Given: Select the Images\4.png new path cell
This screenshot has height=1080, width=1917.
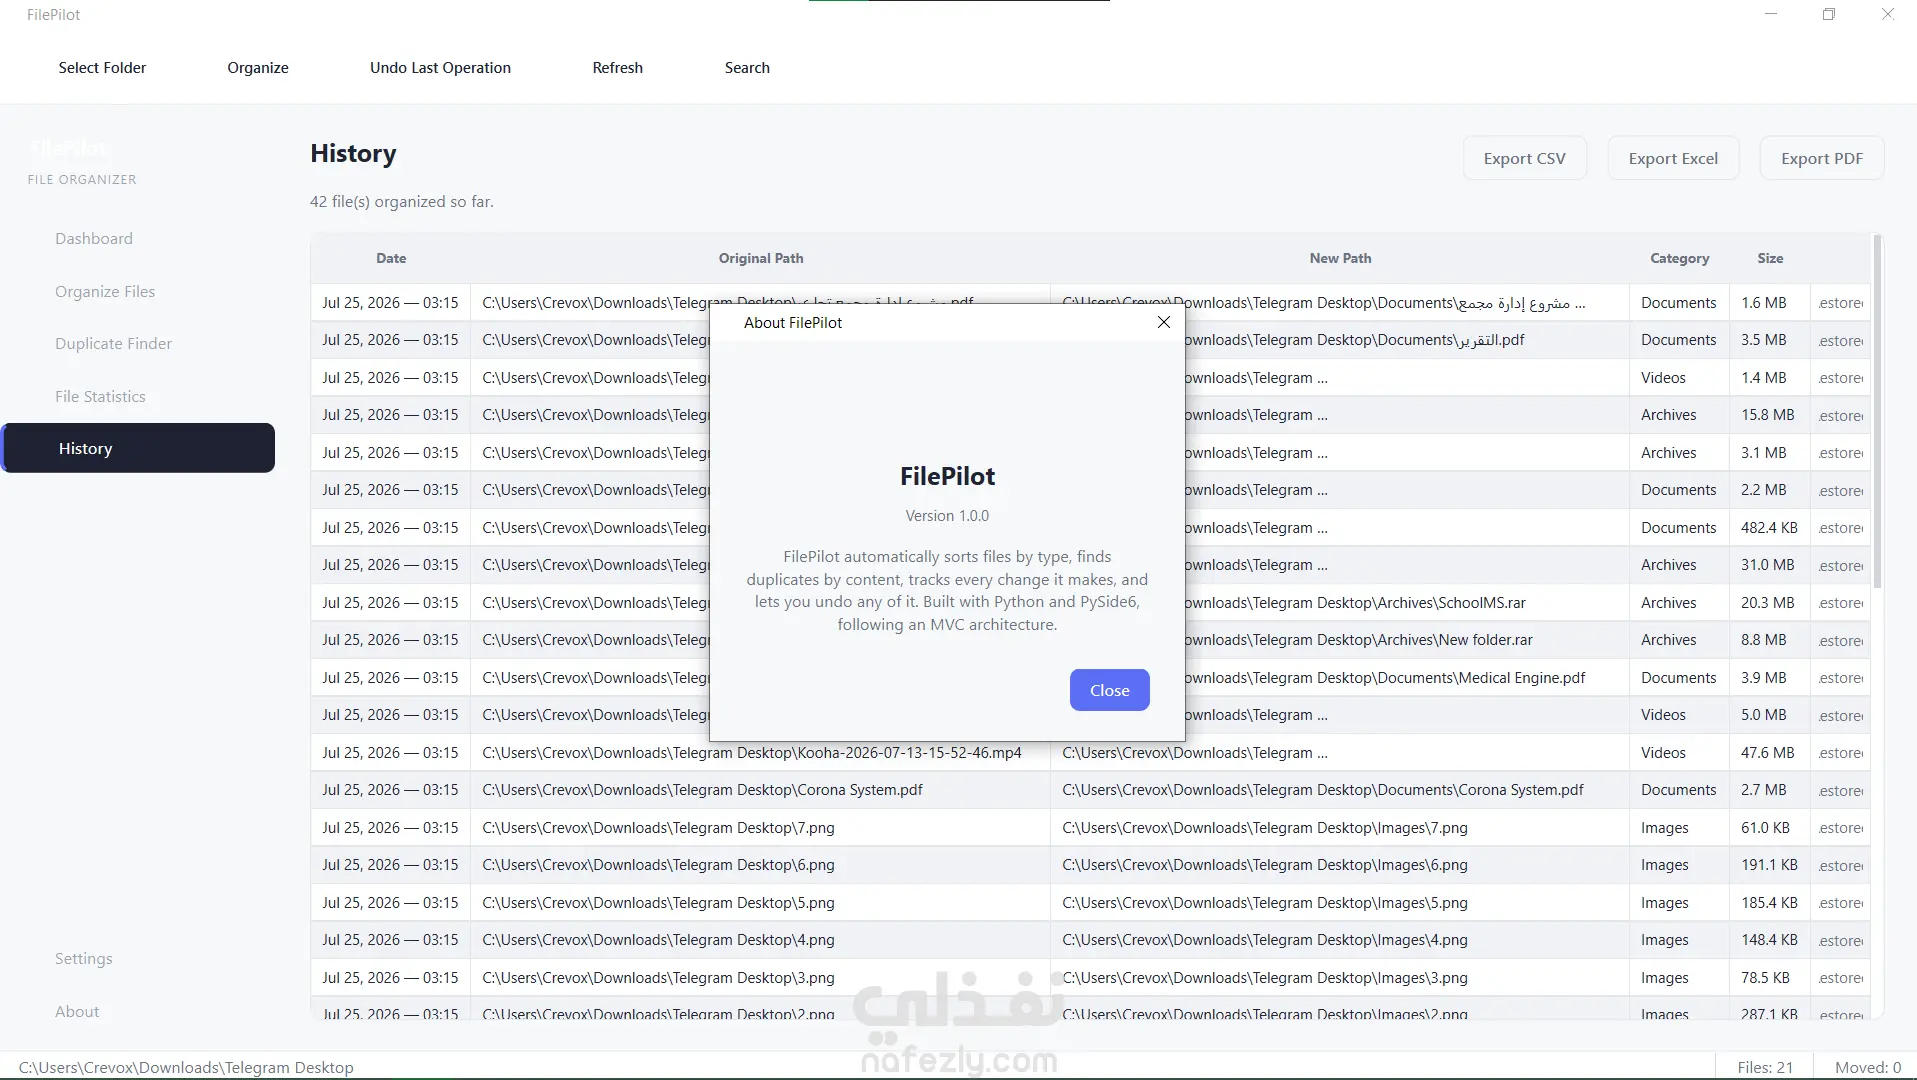Looking at the screenshot, I should (x=1340, y=940).
